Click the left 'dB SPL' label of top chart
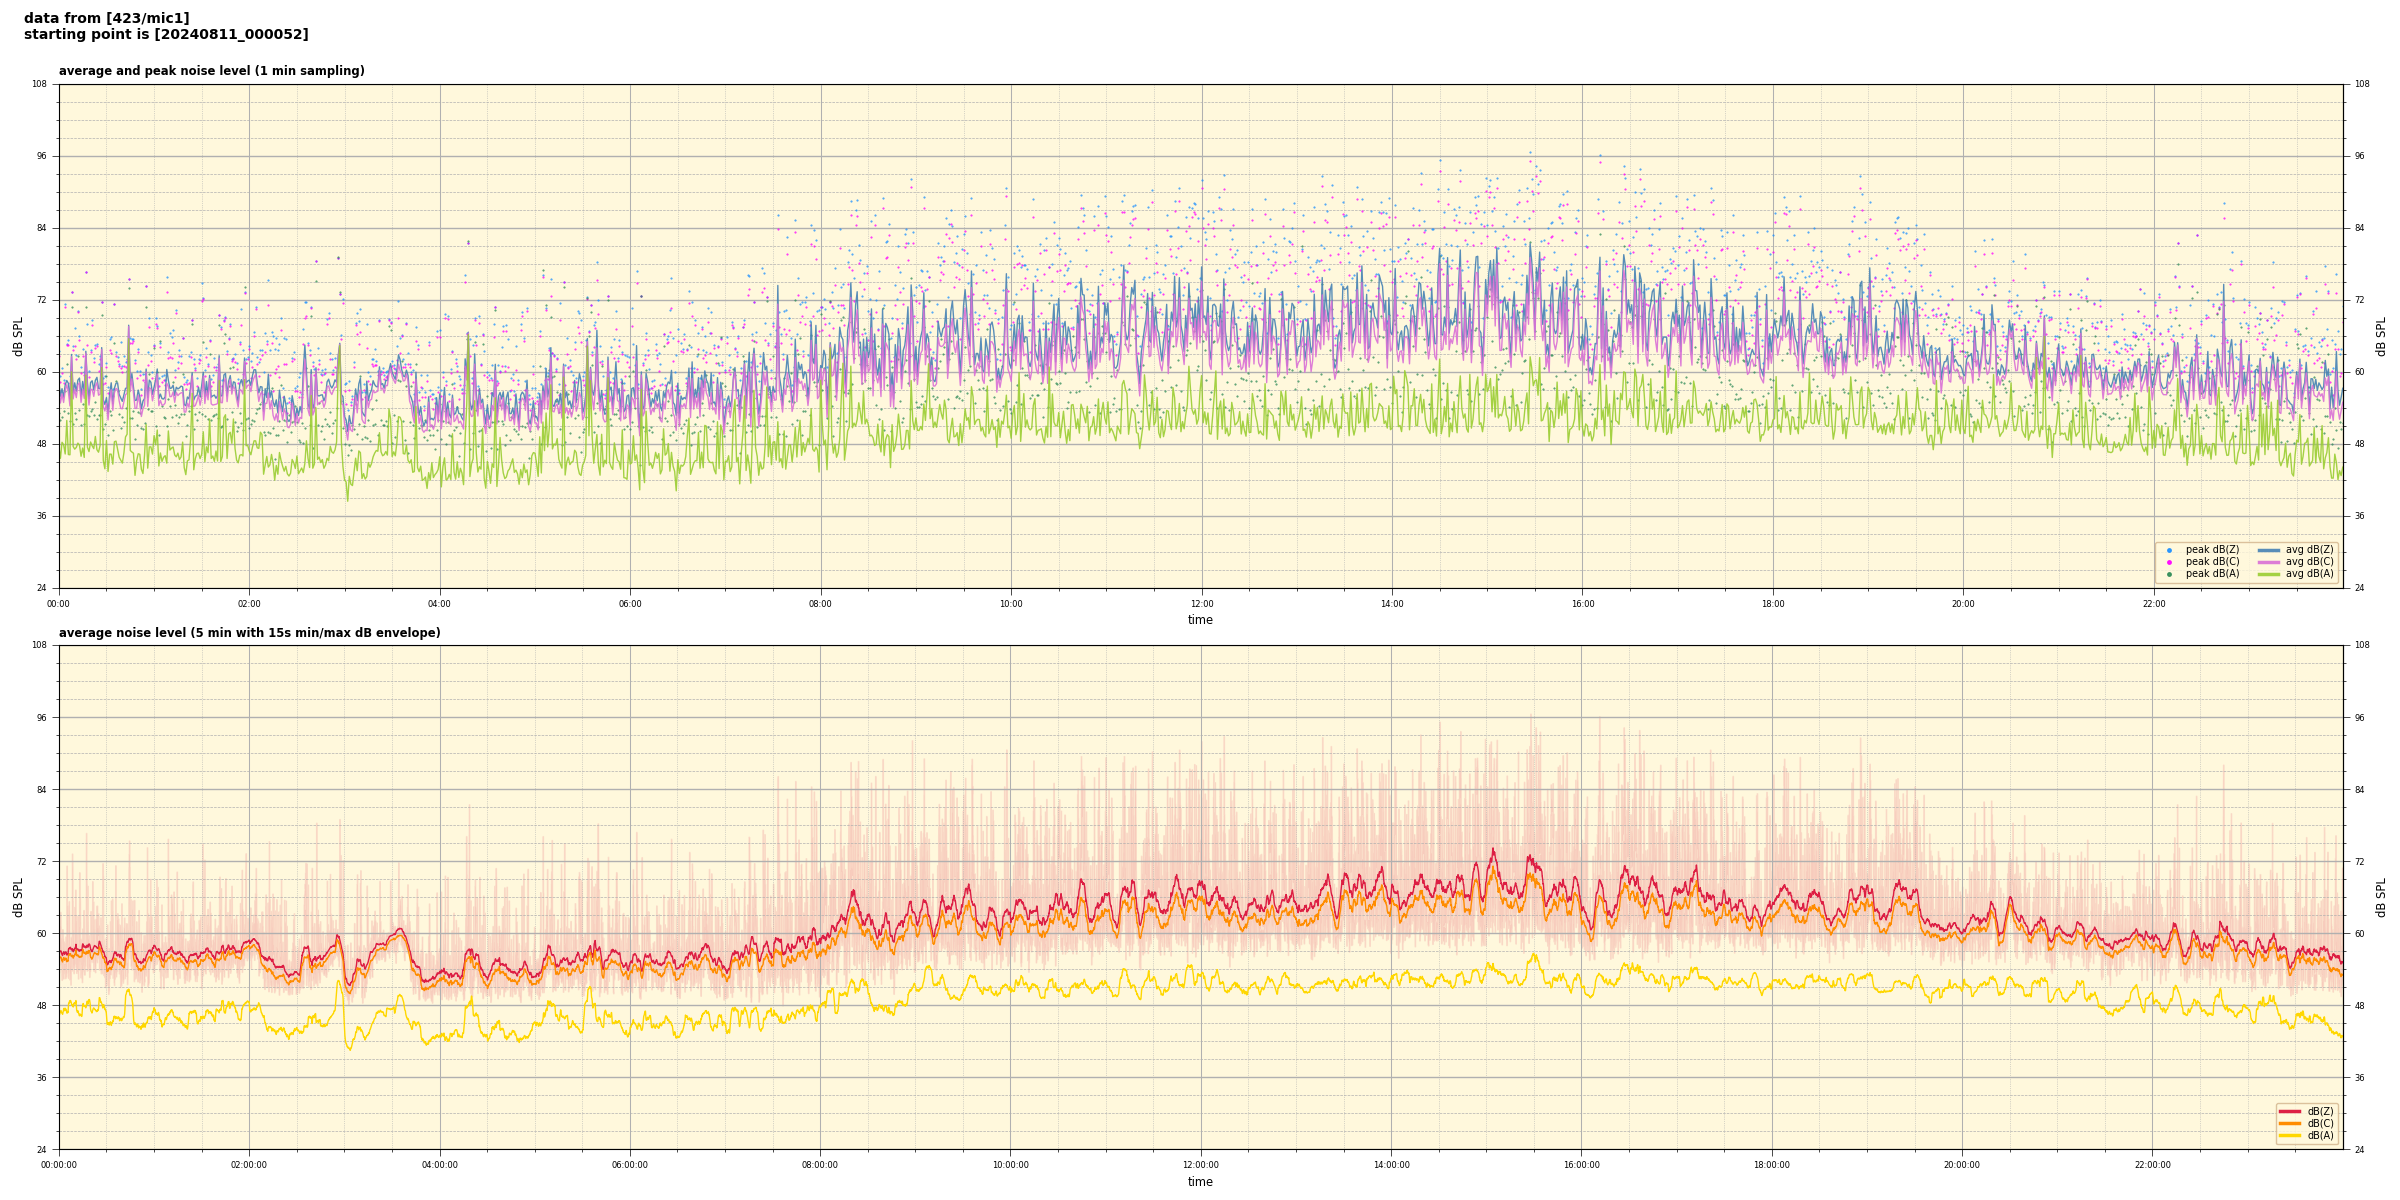Image resolution: width=2400 pixels, height=1200 pixels. click(18, 336)
